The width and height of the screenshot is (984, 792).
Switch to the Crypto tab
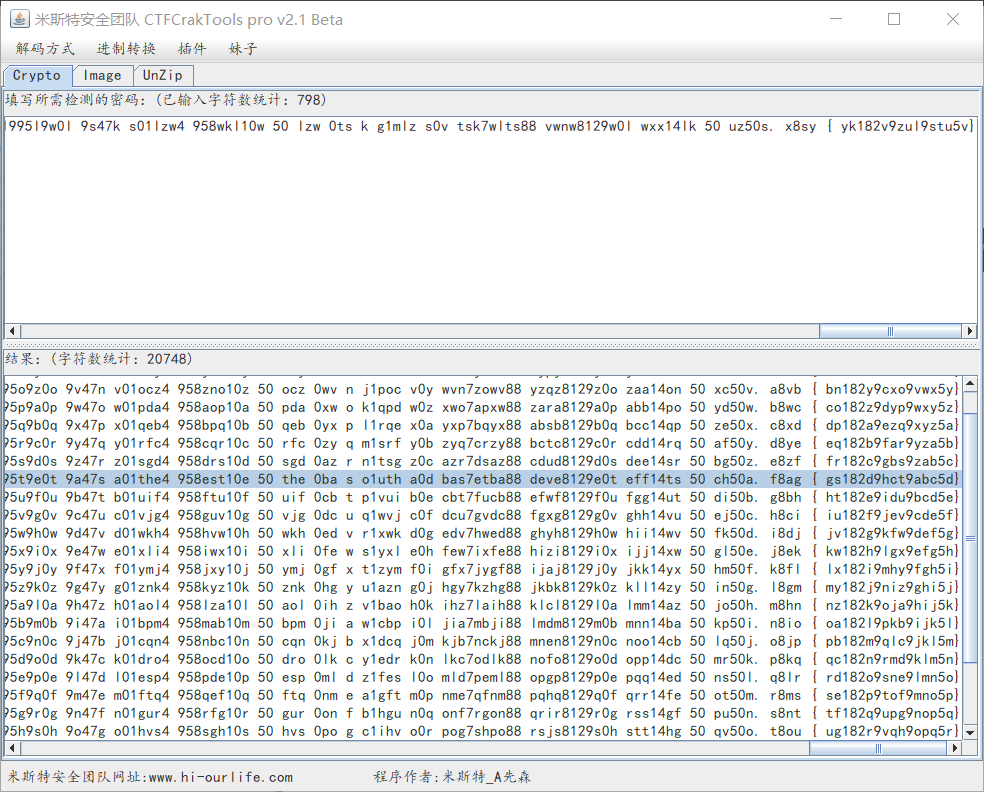(x=37, y=75)
